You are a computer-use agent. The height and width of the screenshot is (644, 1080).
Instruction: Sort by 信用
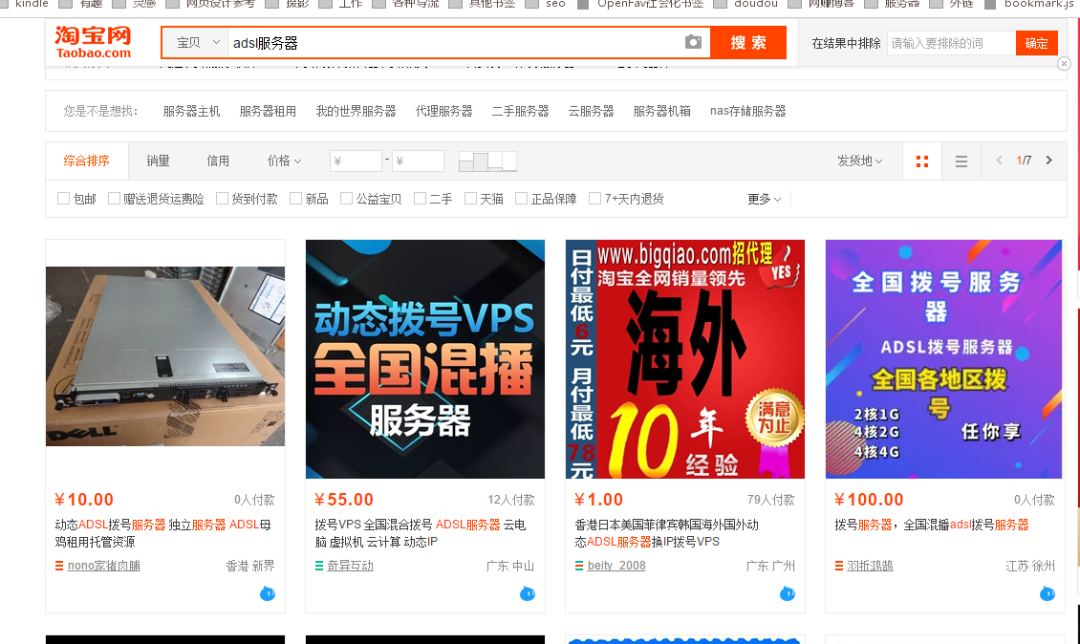click(218, 160)
